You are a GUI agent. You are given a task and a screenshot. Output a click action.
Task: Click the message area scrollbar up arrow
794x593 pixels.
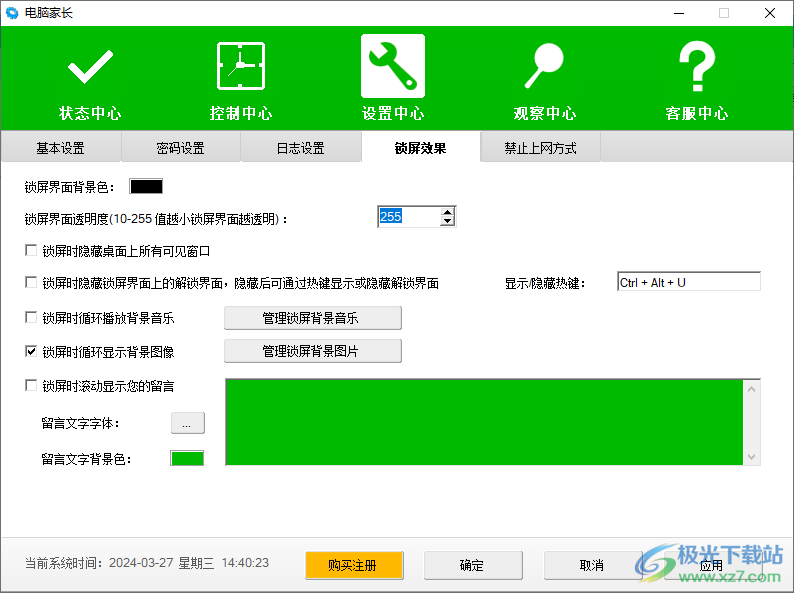(751, 389)
